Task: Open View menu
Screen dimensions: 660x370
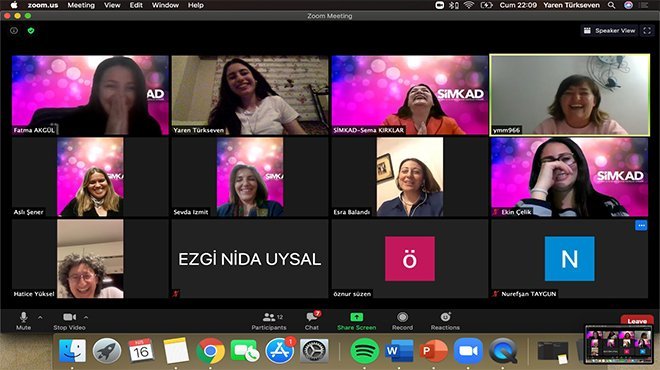Action: 112,5
